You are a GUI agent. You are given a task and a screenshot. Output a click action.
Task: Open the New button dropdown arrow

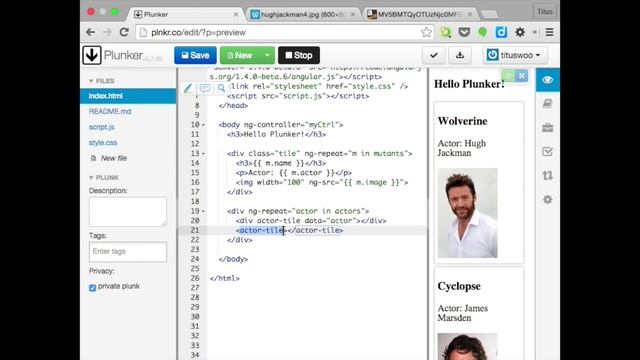coord(267,55)
